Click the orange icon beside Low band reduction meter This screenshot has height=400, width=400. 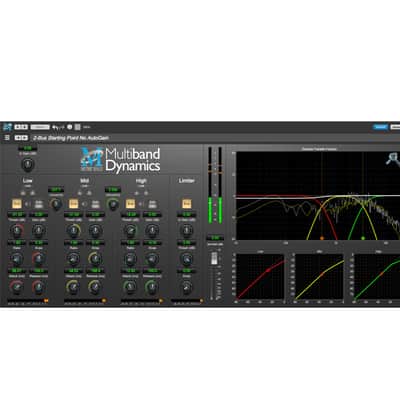pos(46,301)
